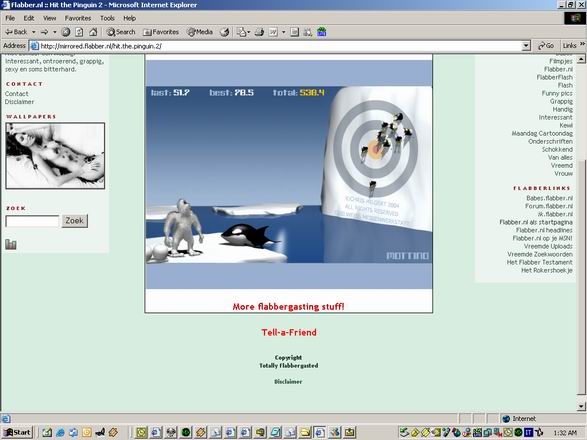The image size is (587, 440).
Task: Click the first quick launch icon beside Start
Action: click(x=47, y=433)
